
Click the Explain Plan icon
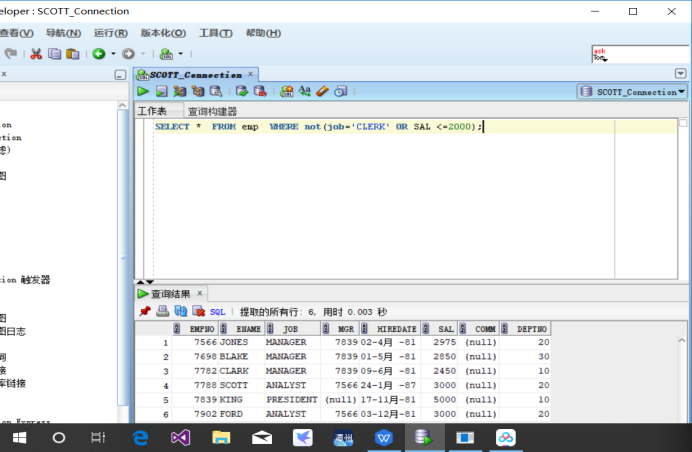pos(179,91)
